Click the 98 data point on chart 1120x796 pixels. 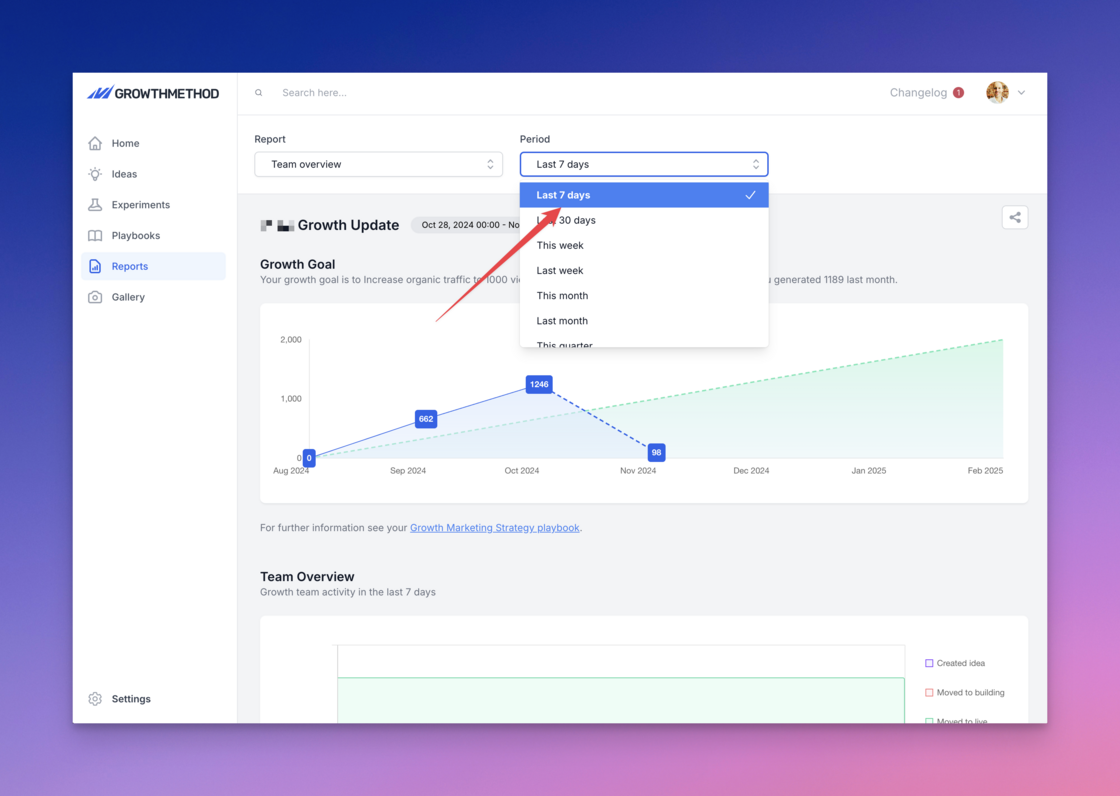tap(656, 452)
